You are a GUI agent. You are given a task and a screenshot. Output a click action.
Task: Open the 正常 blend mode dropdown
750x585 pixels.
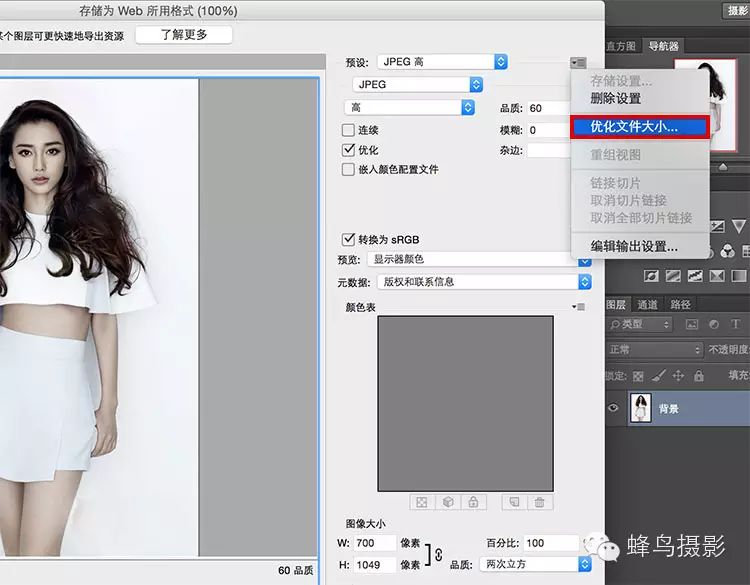point(655,350)
